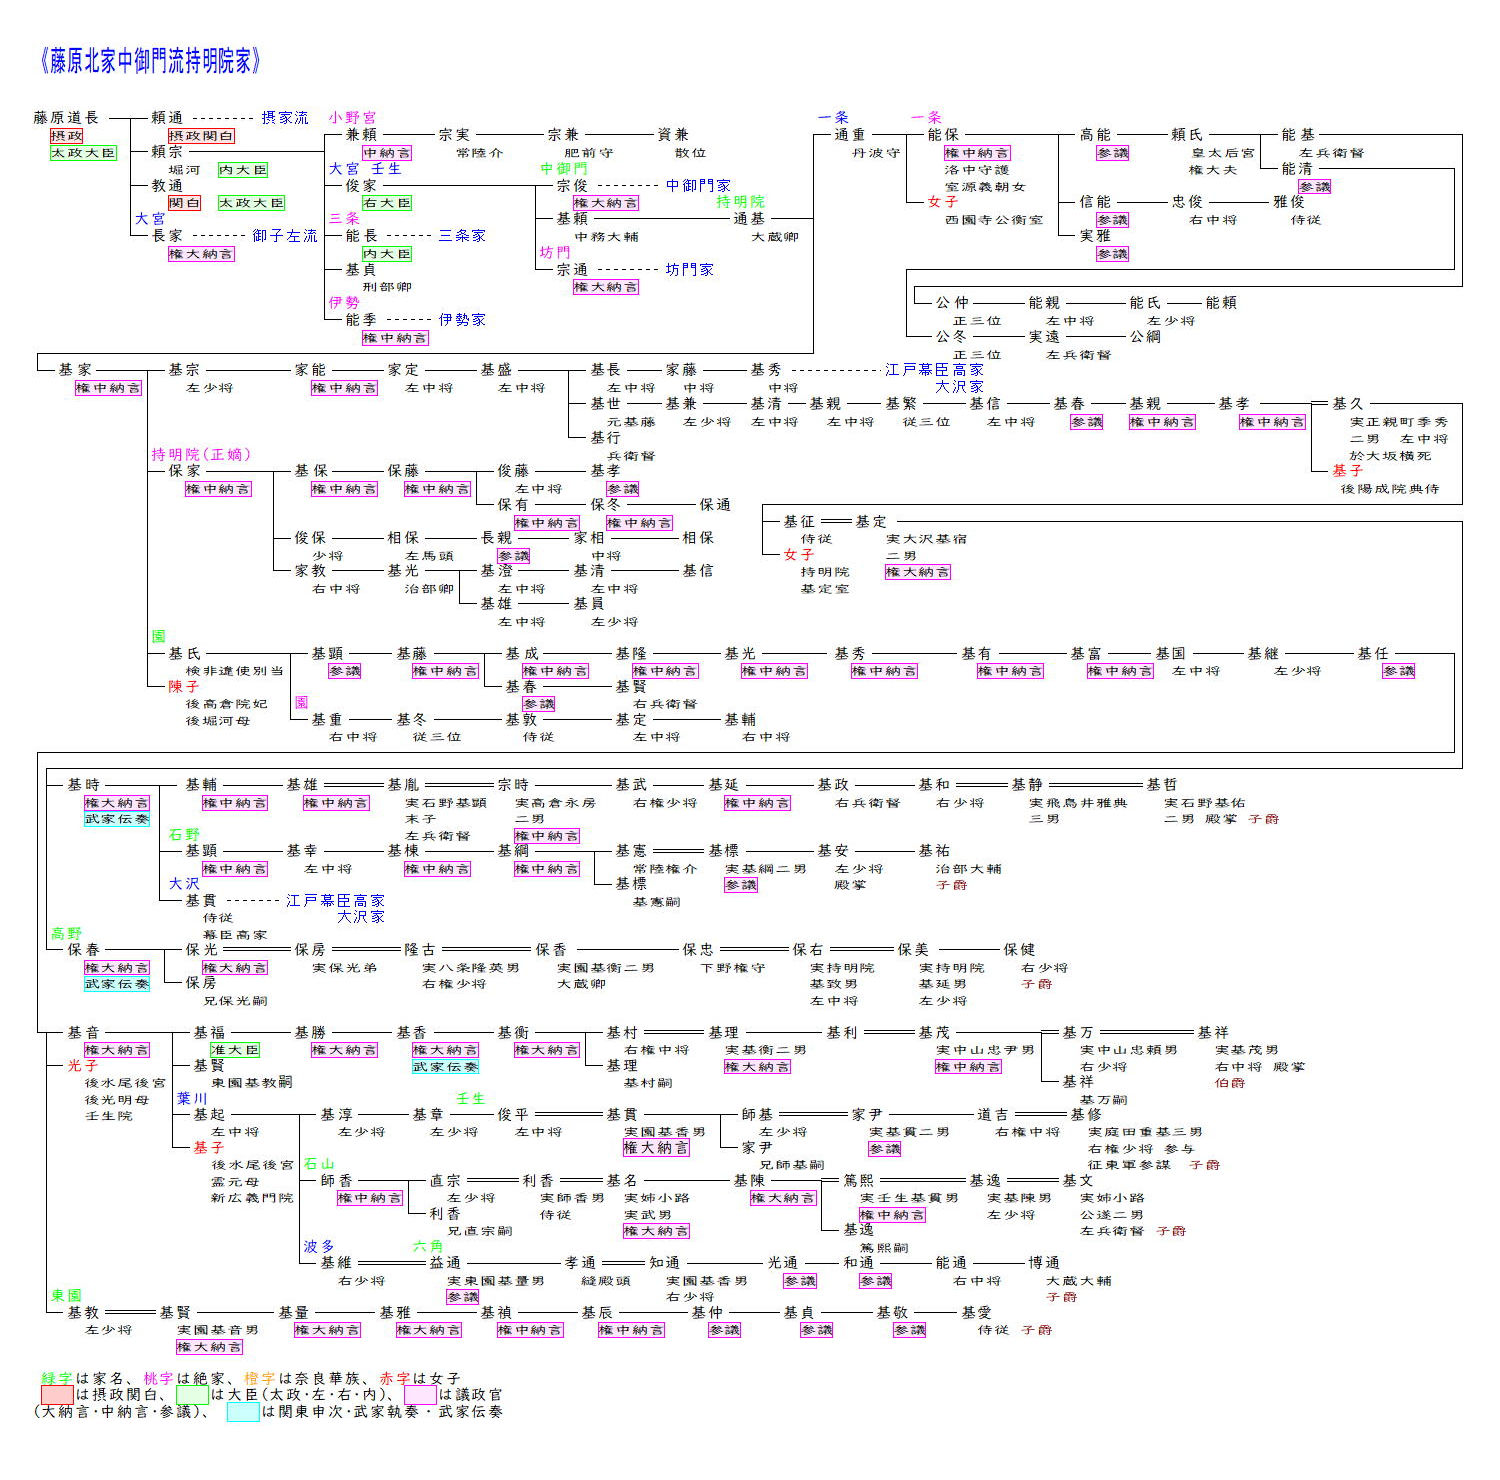The image size is (1500, 1480).
Task: Click the green 大臣 legend swatch
Action: pyautogui.click(x=192, y=1395)
